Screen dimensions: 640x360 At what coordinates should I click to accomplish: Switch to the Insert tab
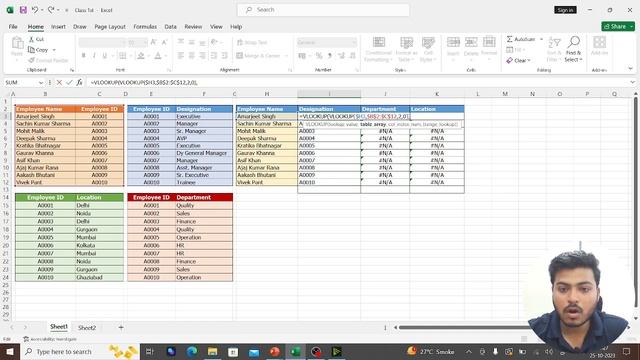[58, 27]
